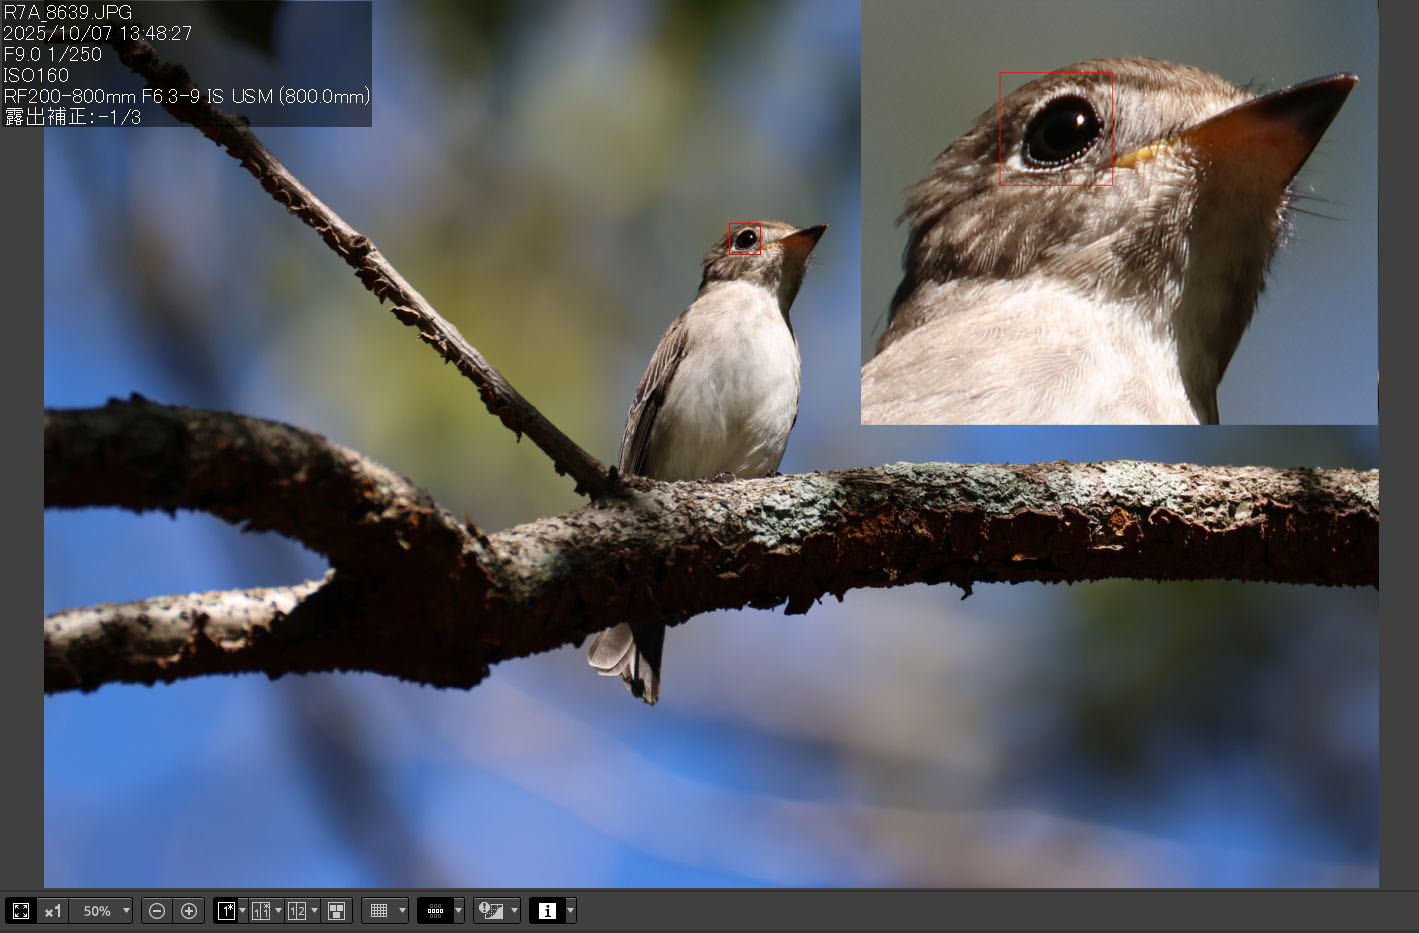Image resolution: width=1419 pixels, height=933 pixels.
Task: Expand the 1|2 comparison options arrow
Action: pos(314,911)
